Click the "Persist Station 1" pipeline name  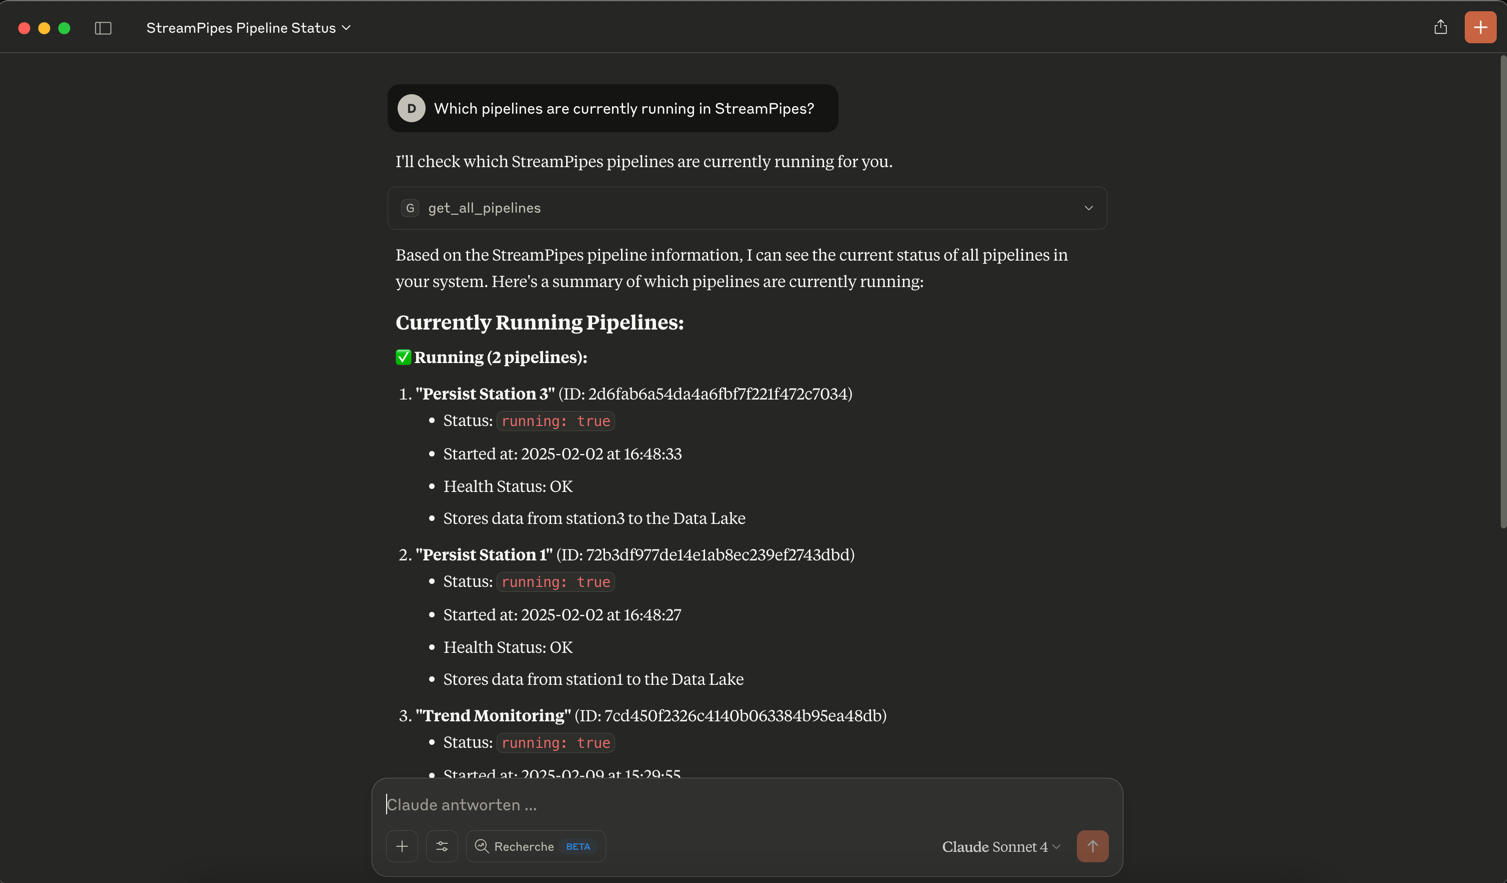484,554
